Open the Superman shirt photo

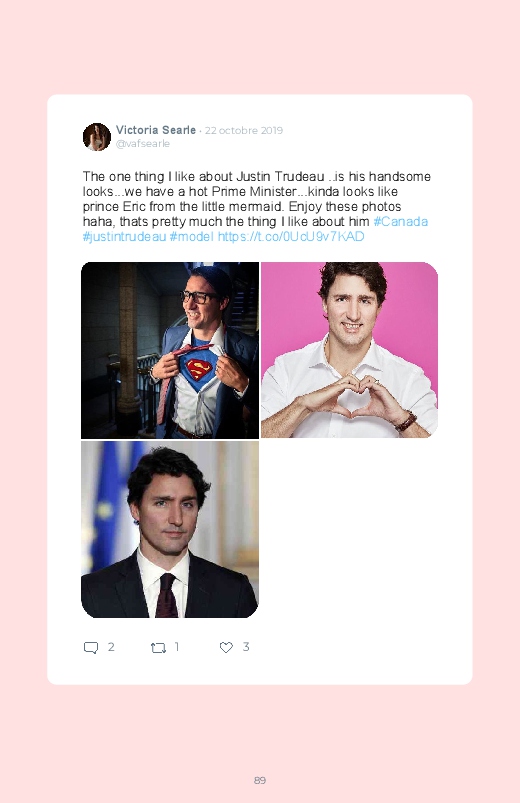point(170,350)
